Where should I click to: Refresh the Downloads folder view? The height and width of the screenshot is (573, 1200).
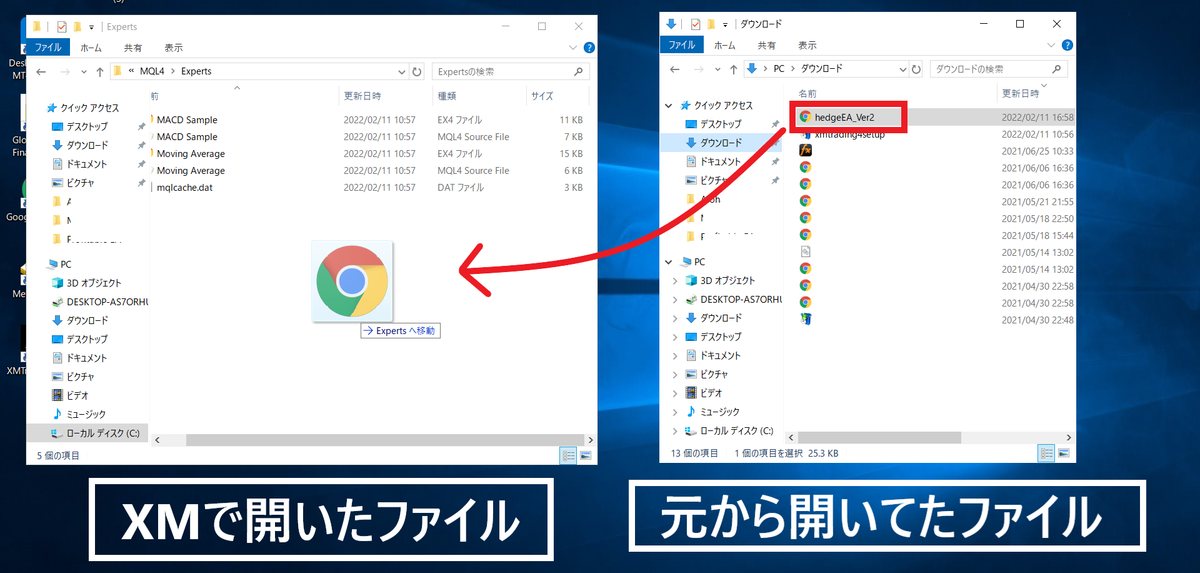pyautogui.click(x=917, y=69)
